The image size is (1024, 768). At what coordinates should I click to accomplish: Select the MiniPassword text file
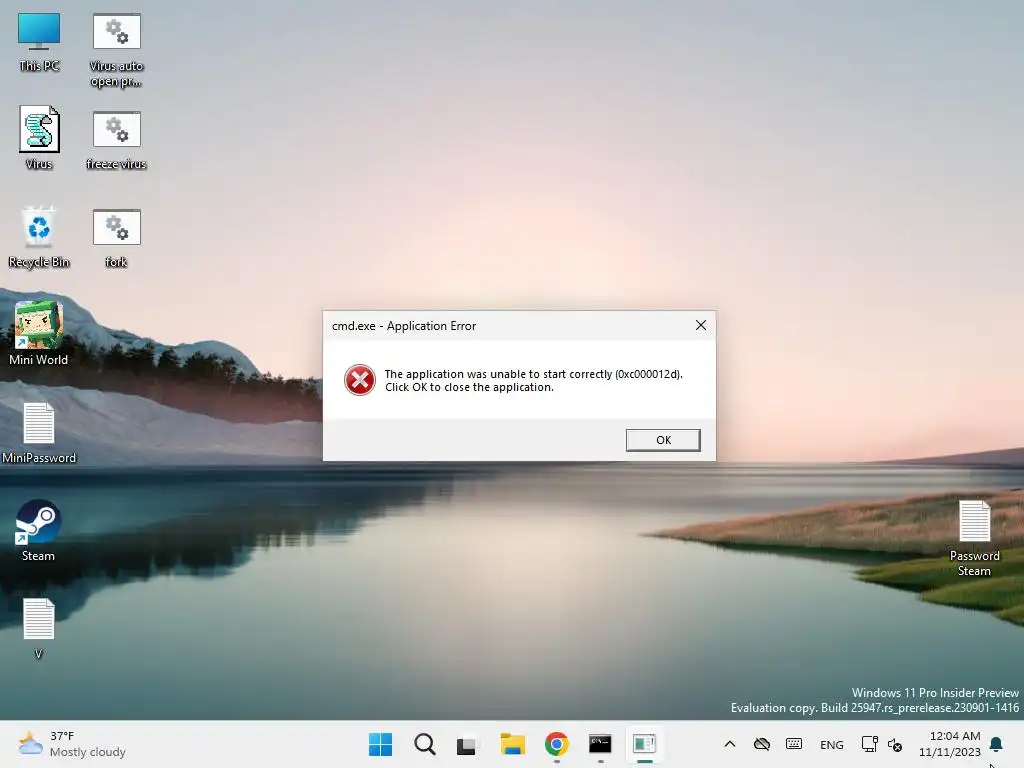[x=39, y=433]
